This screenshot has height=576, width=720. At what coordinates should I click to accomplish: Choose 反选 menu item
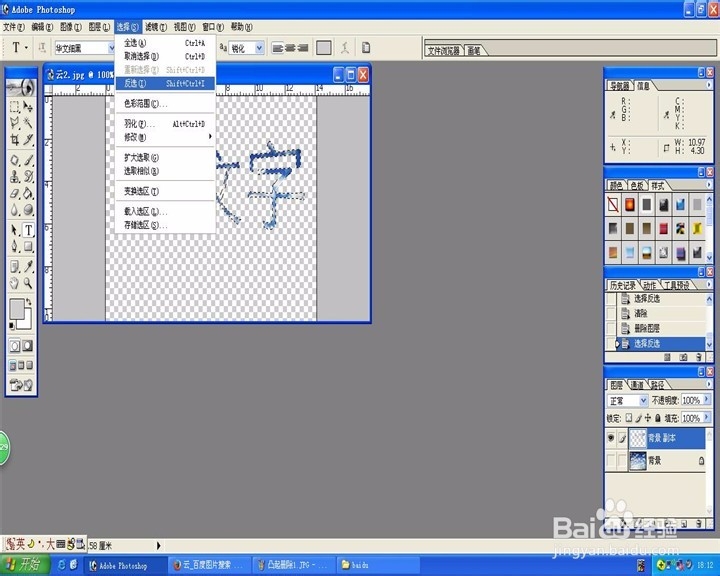click(165, 83)
